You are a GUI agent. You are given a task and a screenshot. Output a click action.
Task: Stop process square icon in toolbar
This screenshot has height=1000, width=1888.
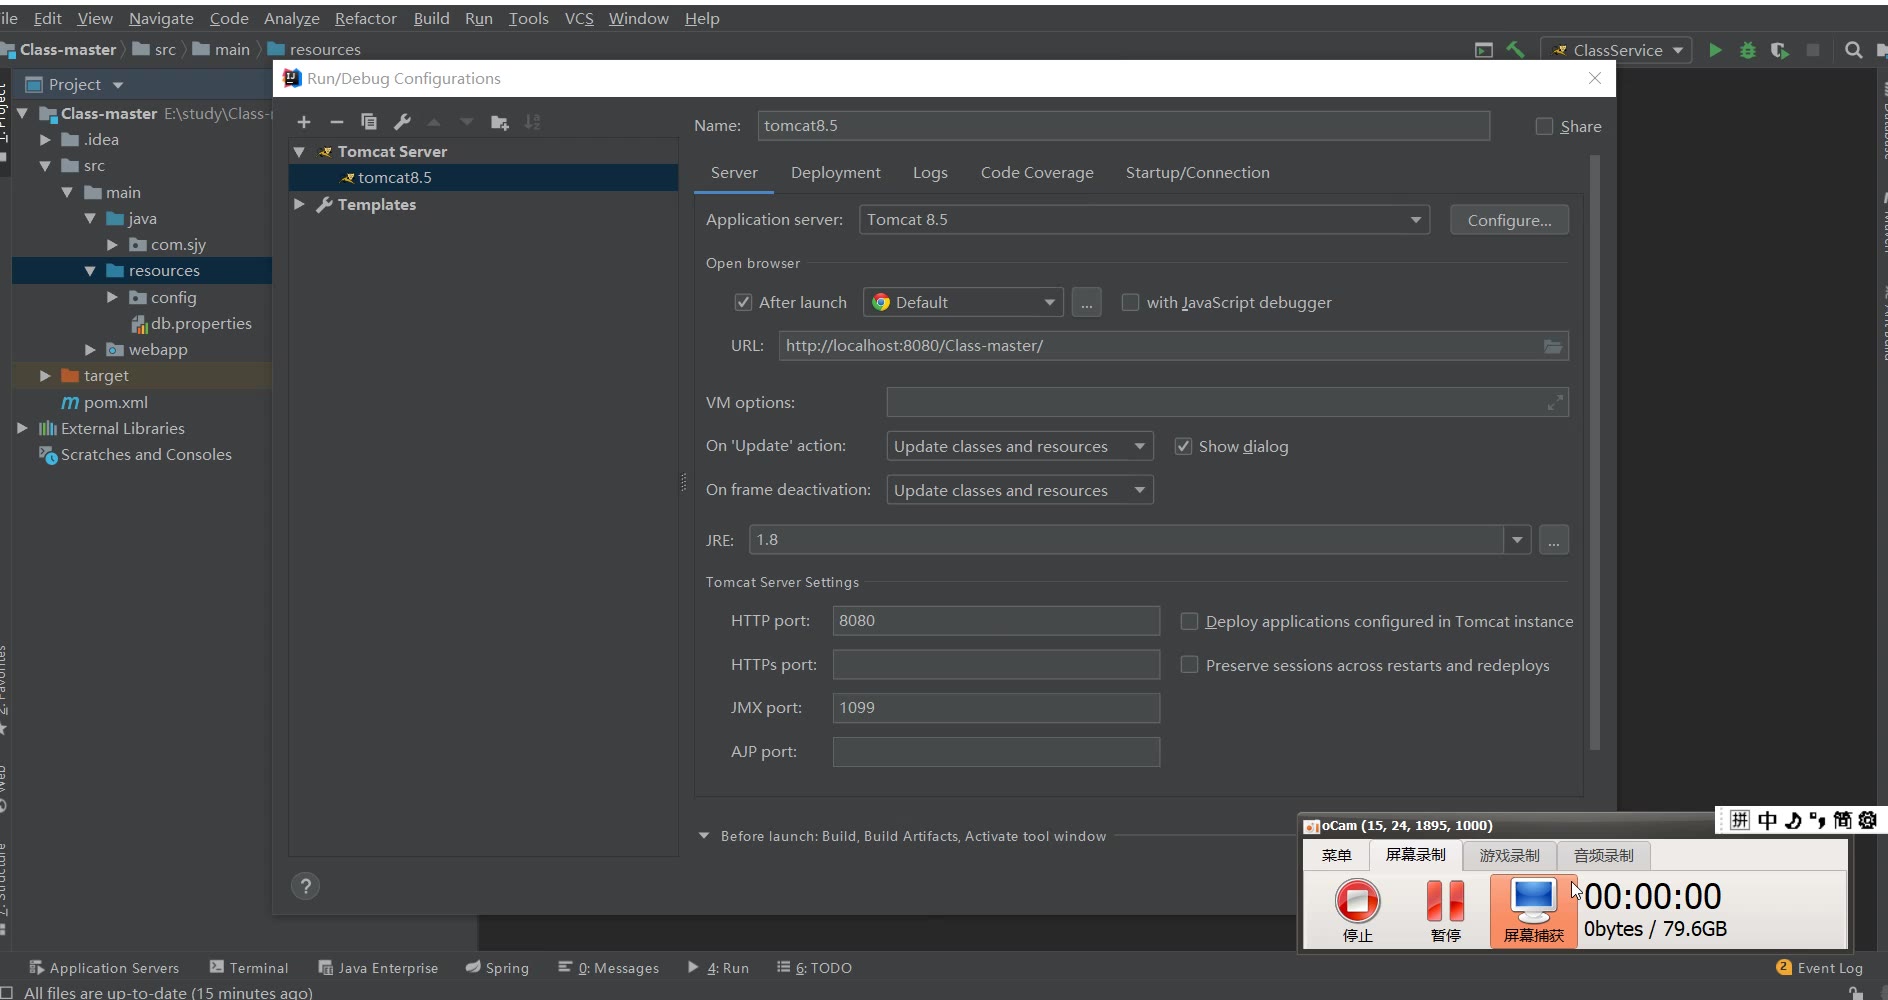click(x=1813, y=50)
